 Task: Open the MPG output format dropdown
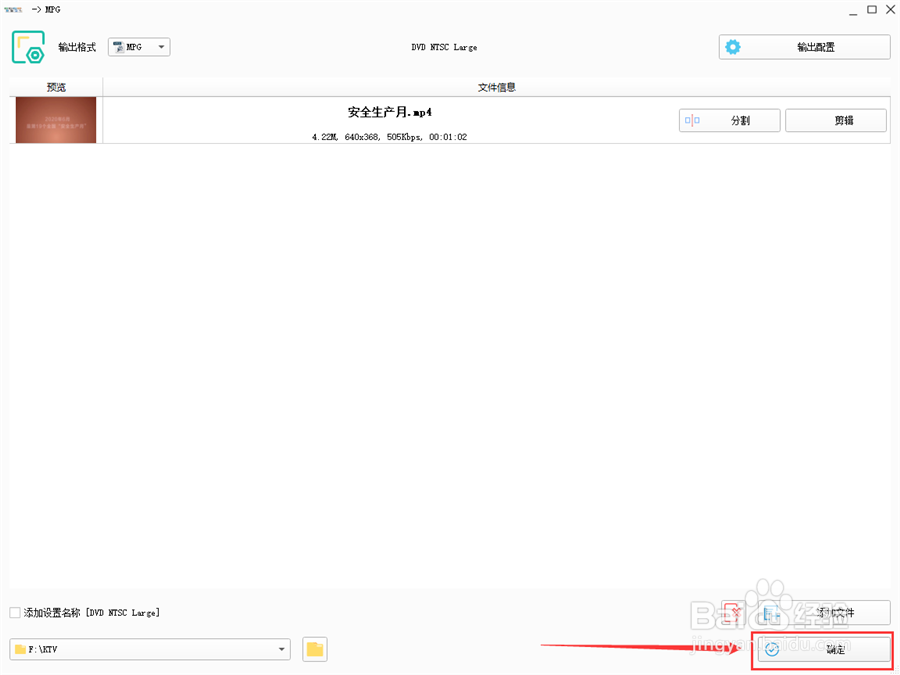(x=139, y=47)
